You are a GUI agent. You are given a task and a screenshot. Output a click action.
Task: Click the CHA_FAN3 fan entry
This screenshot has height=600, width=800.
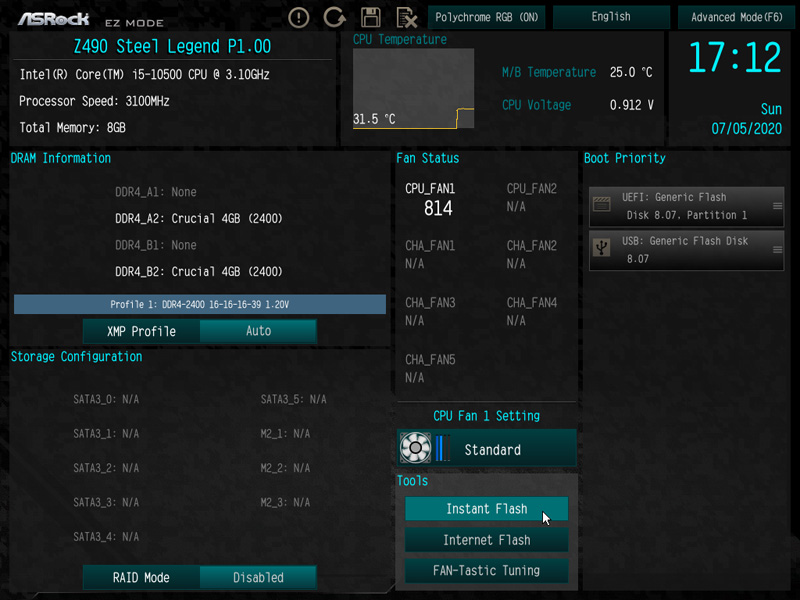click(x=430, y=312)
